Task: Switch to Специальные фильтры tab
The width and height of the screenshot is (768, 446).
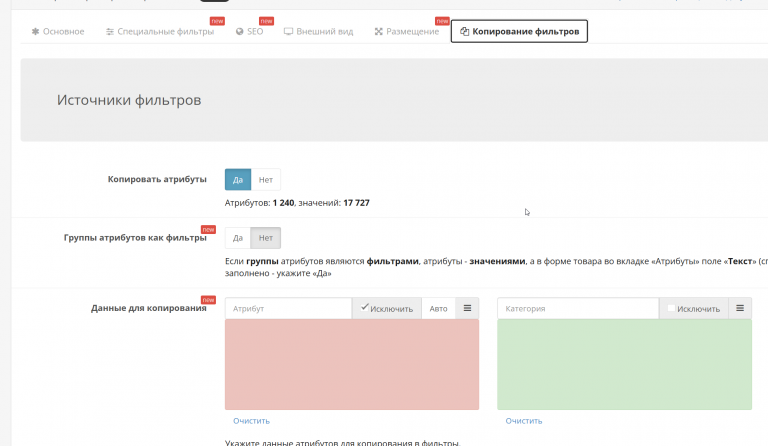Action: pyautogui.click(x=160, y=31)
